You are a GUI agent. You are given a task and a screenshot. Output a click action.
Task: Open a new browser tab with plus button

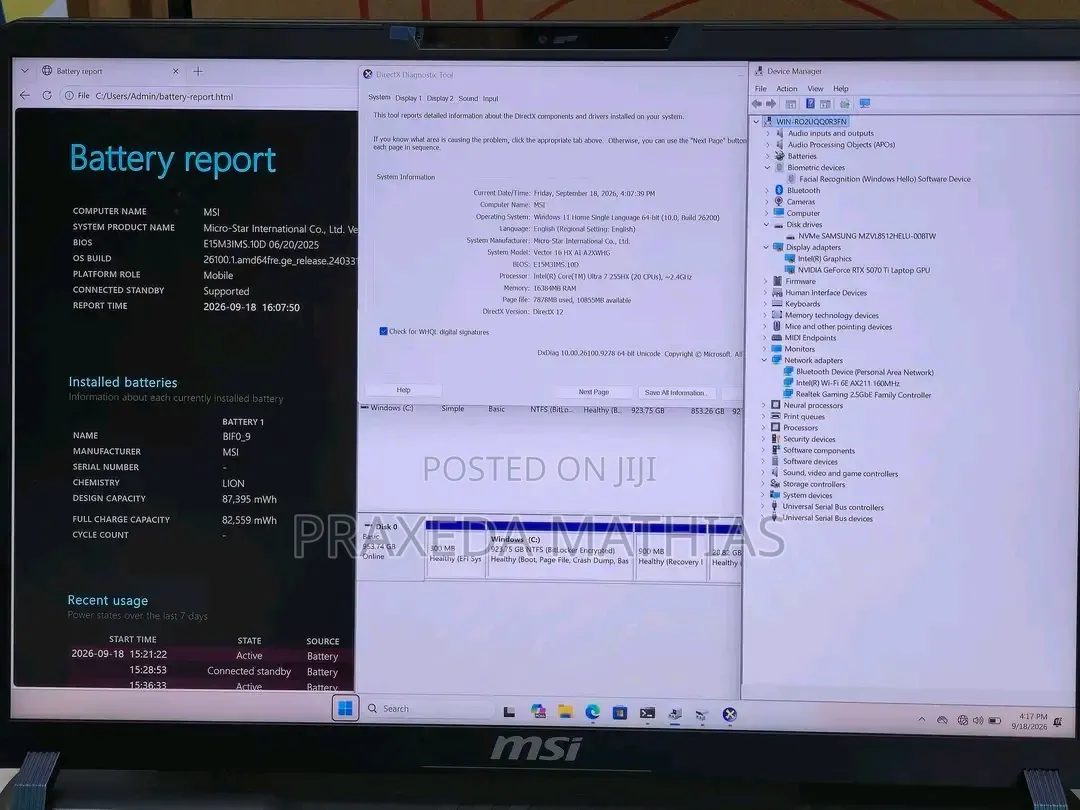click(198, 71)
